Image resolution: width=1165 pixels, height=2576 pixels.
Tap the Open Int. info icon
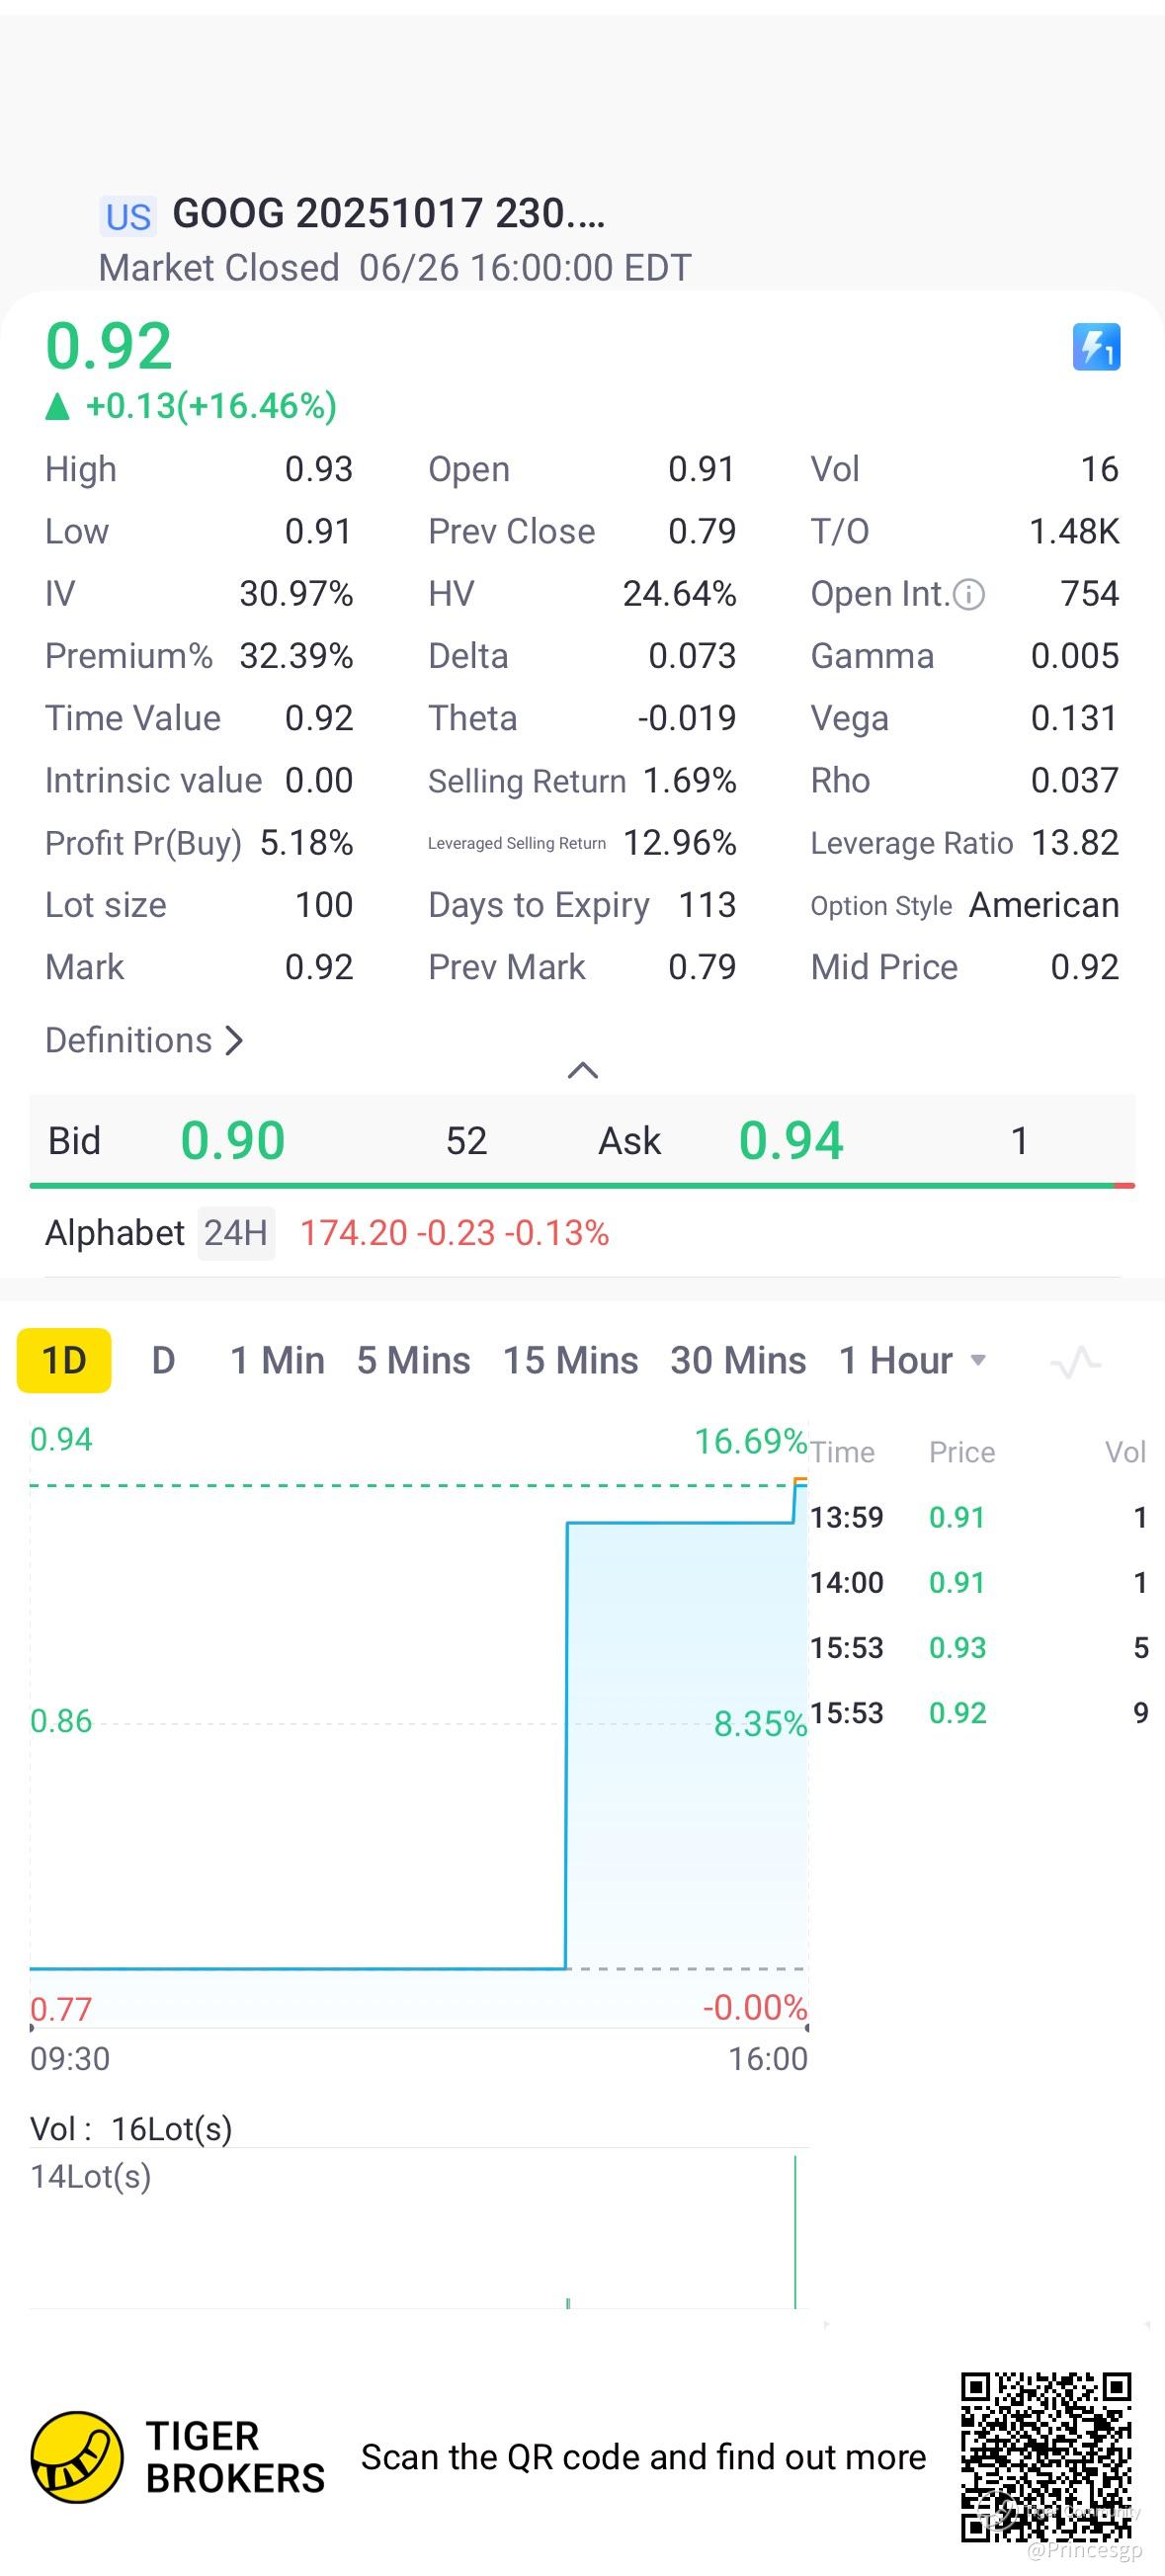pyautogui.click(x=969, y=595)
